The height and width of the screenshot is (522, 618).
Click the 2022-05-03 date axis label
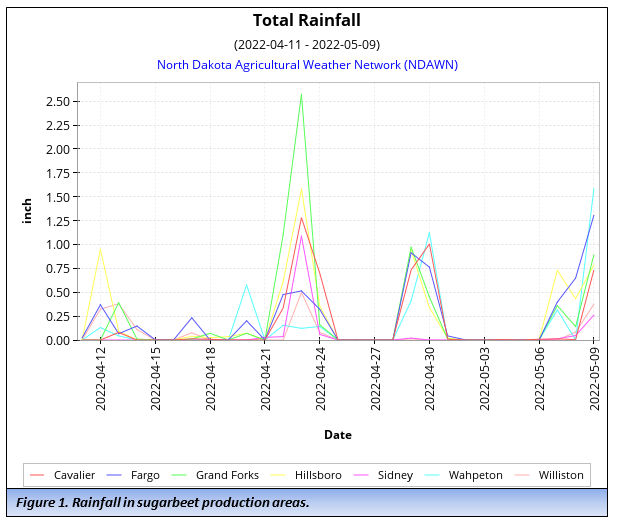pos(484,379)
